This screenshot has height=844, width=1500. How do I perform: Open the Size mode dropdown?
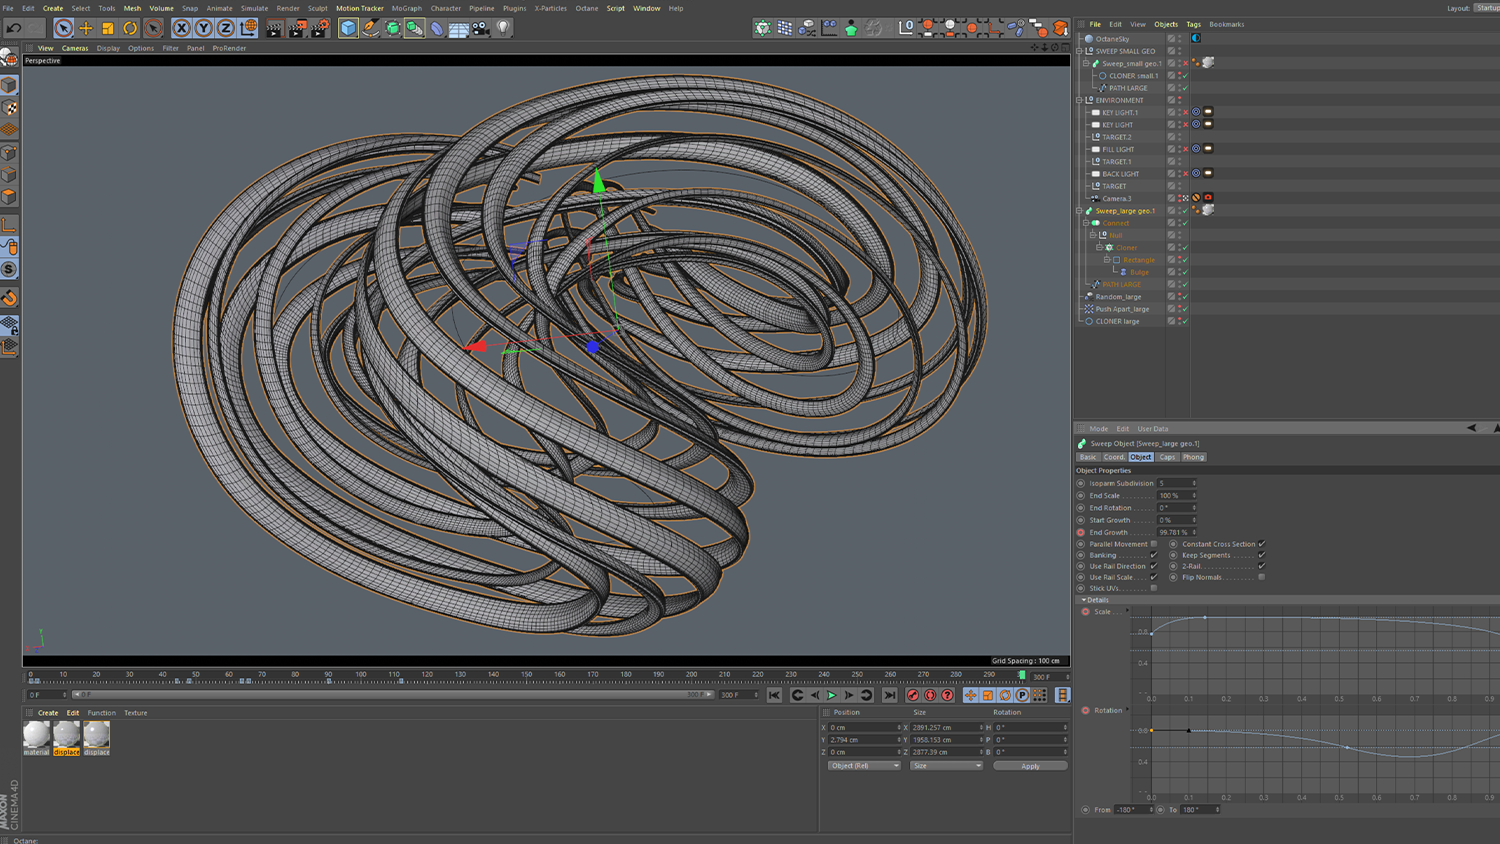[946, 766]
